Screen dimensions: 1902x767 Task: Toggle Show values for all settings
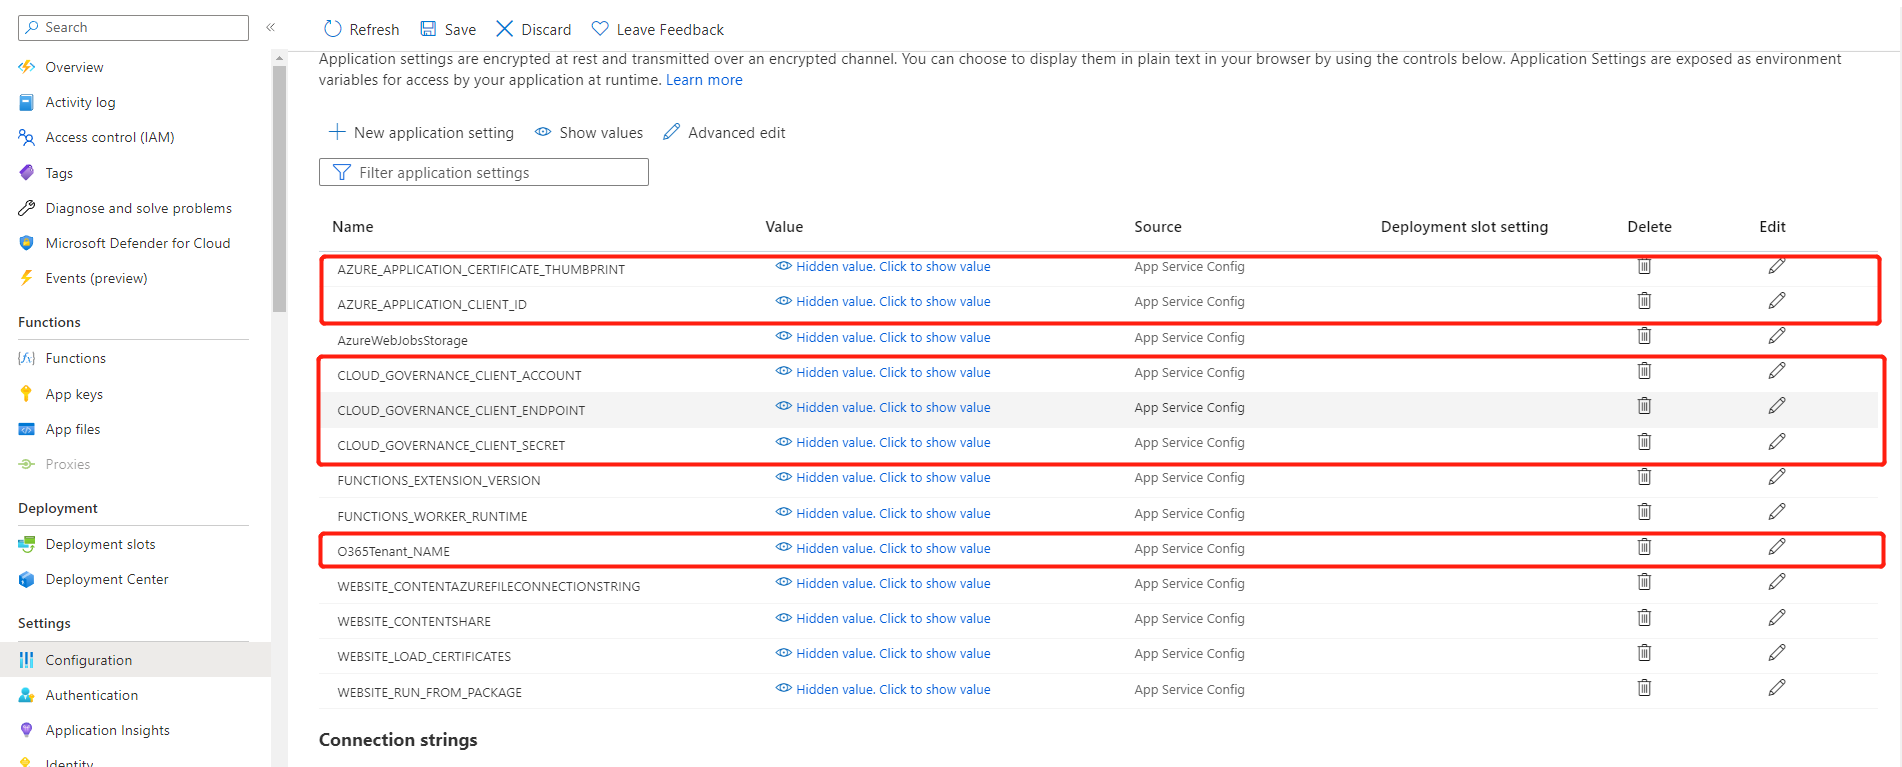pos(589,133)
